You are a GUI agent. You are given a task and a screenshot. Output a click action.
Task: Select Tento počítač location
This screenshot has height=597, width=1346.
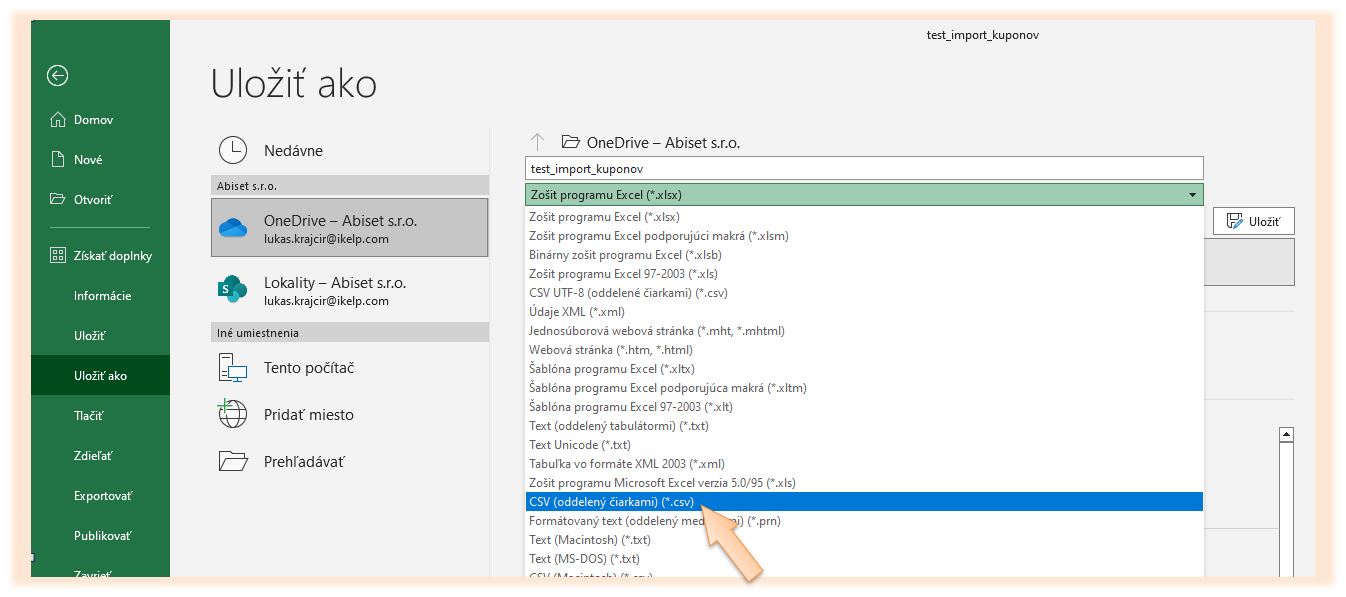click(x=308, y=368)
